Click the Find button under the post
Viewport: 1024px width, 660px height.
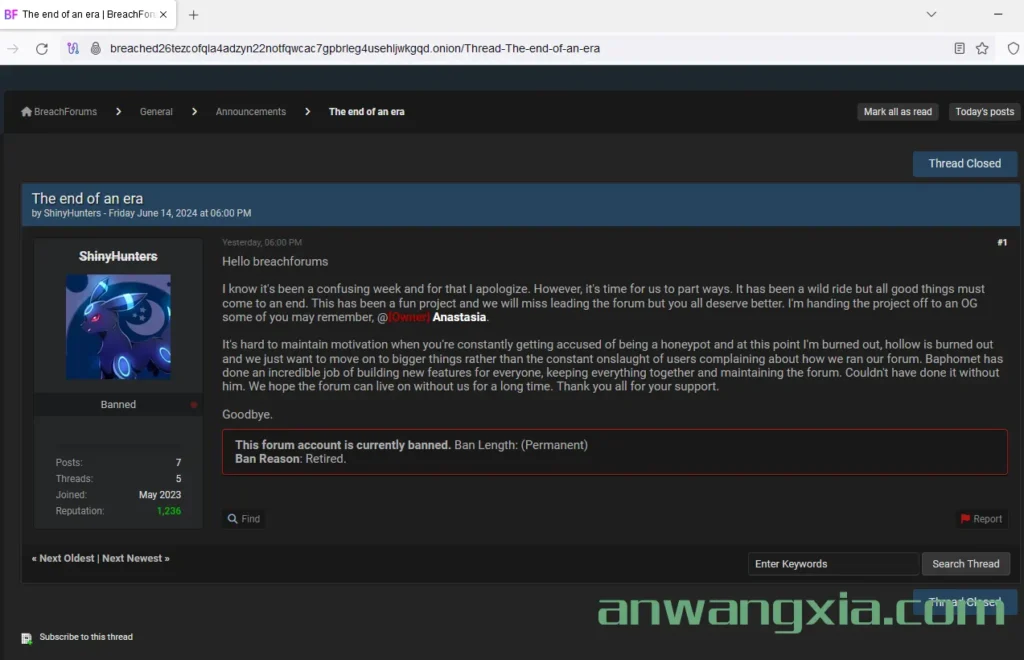[244, 519]
